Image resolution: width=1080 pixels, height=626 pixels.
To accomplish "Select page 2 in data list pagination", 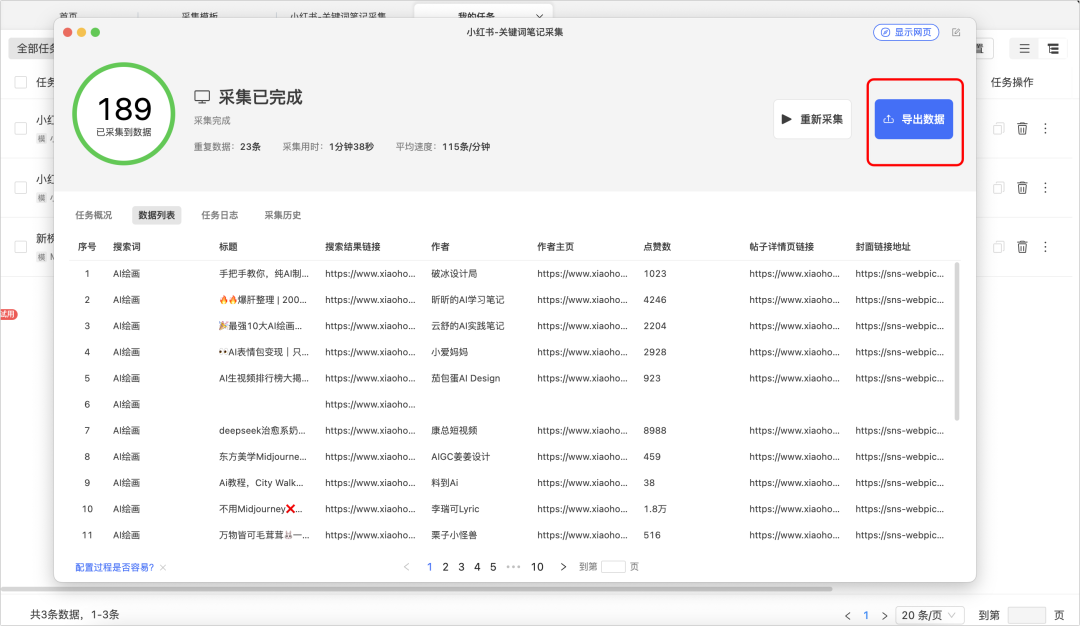I will pos(446,567).
